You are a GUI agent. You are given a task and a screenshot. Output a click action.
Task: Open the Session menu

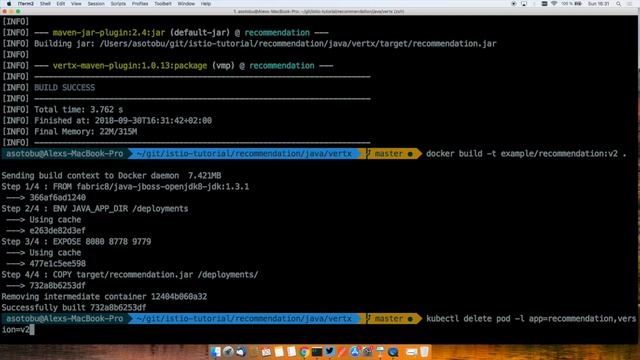pos(96,4)
